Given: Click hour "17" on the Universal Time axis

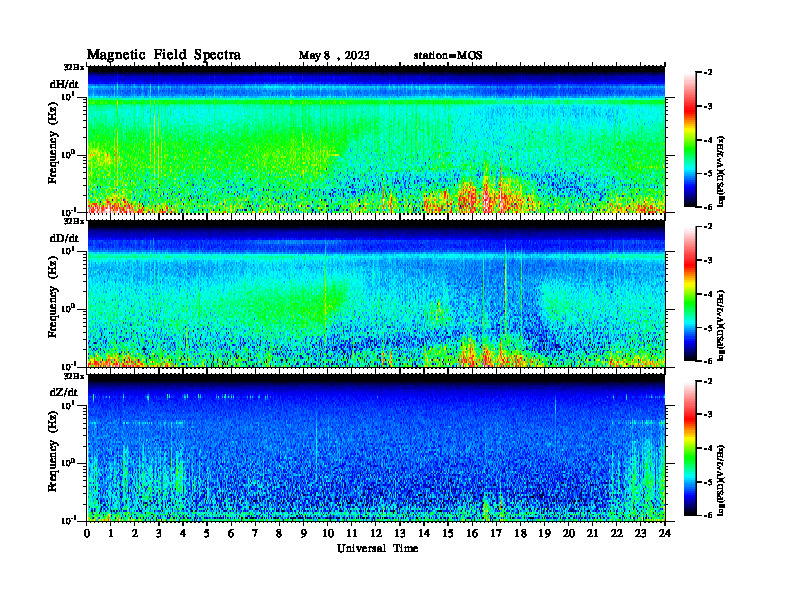Looking at the screenshot, I should tap(496, 533).
